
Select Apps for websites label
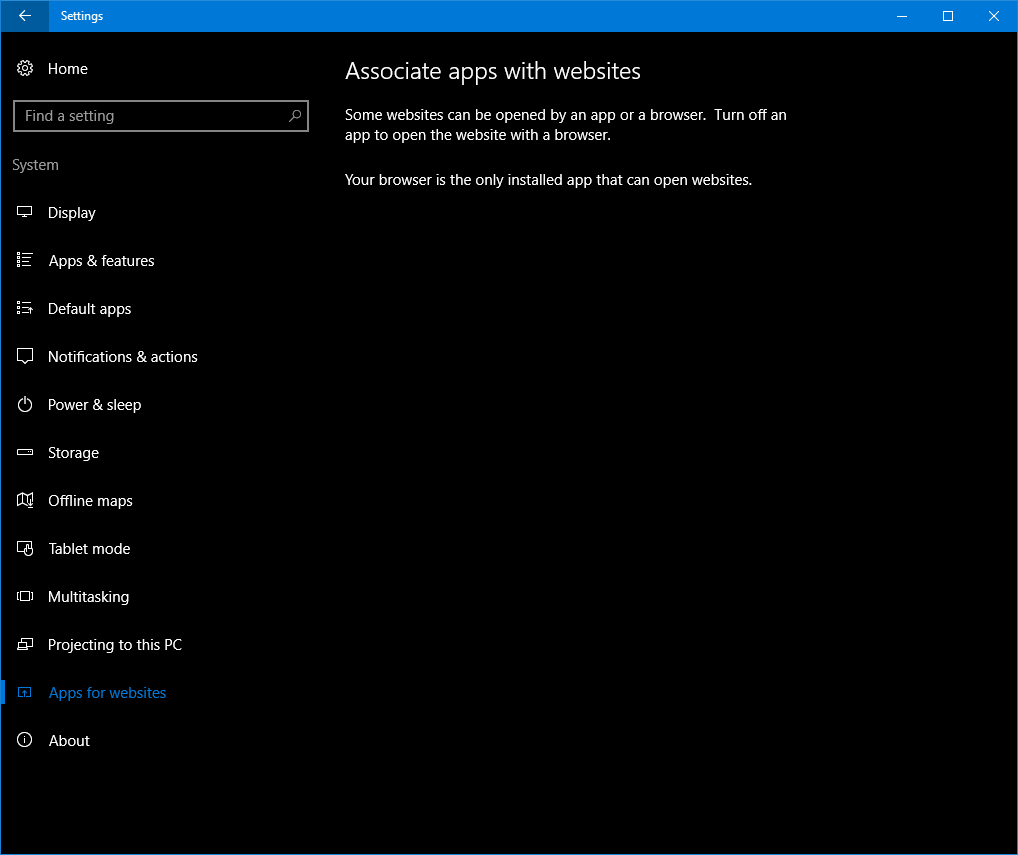click(107, 693)
